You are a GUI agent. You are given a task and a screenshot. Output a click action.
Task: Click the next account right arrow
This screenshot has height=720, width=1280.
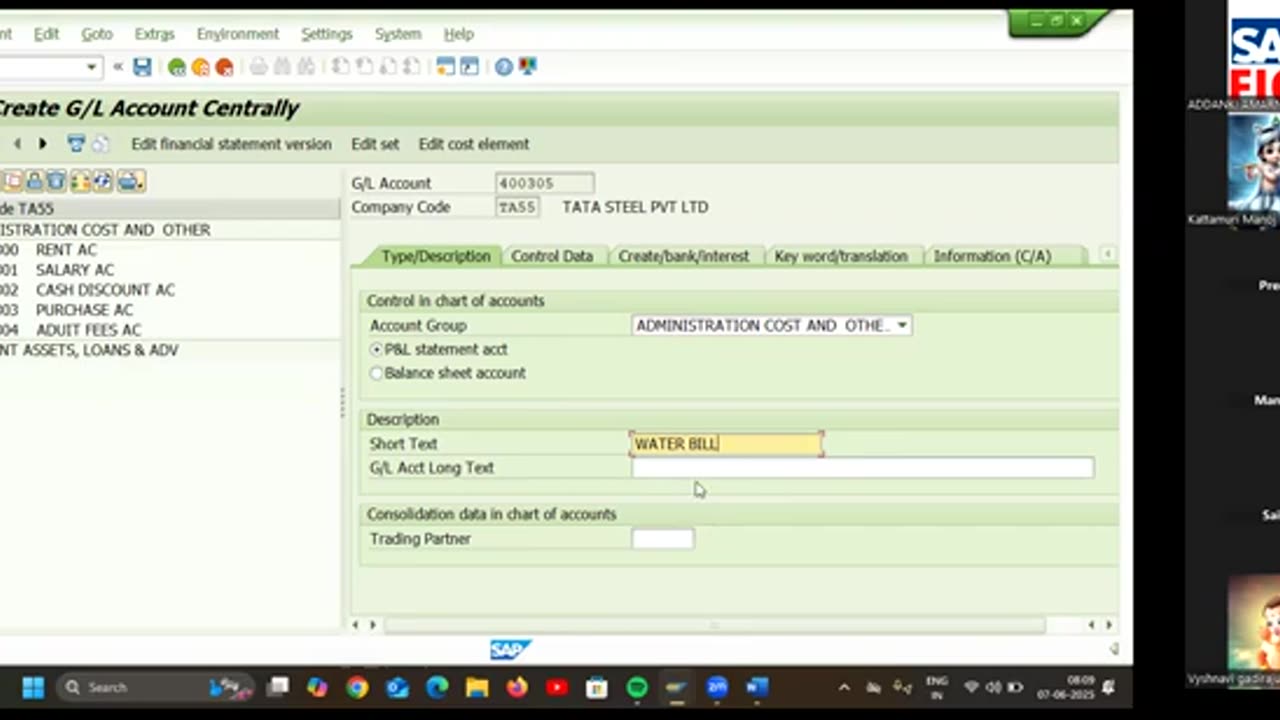42,144
